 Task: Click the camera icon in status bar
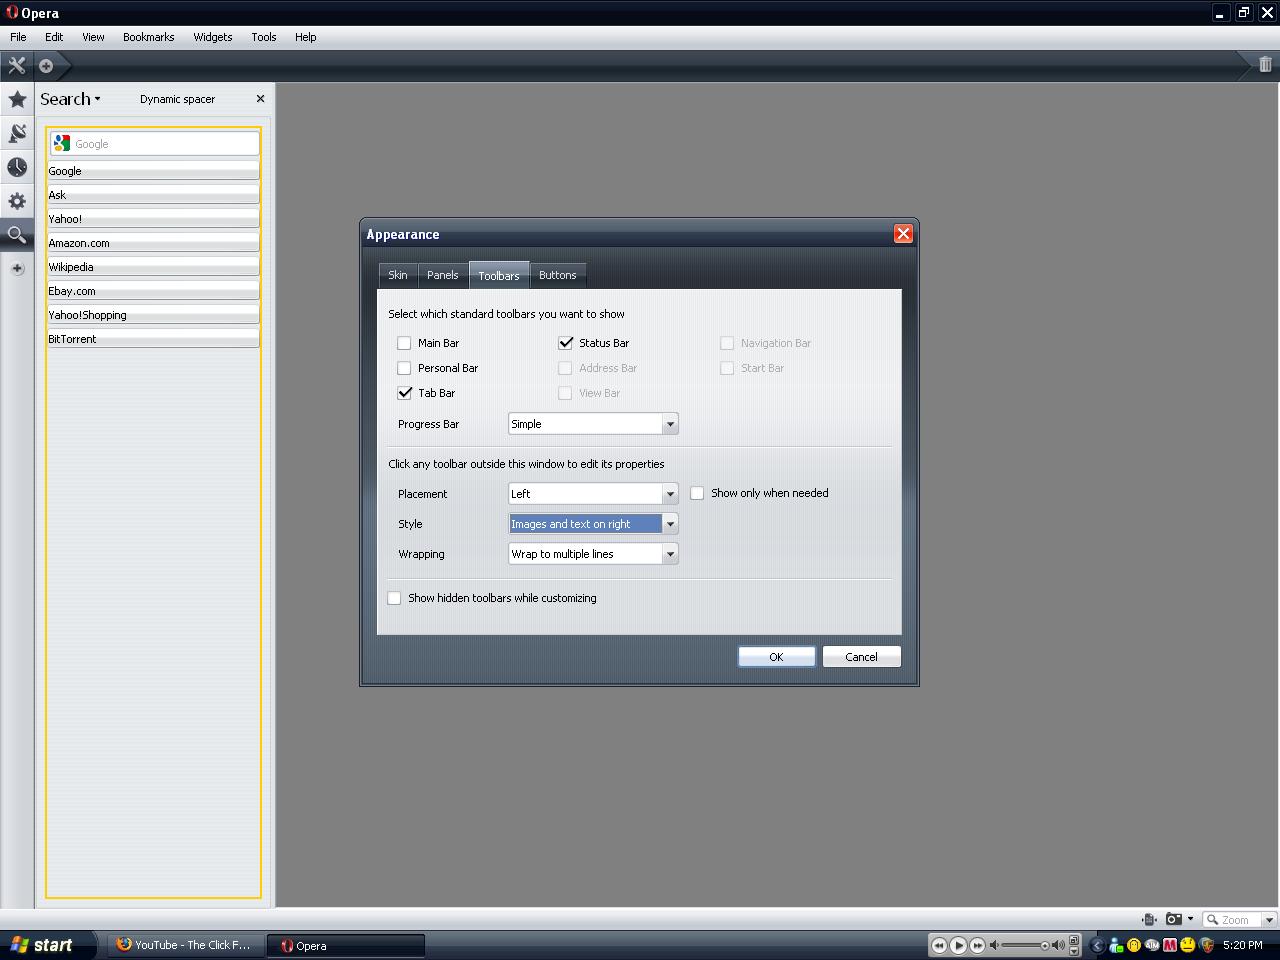coord(1174,919)
